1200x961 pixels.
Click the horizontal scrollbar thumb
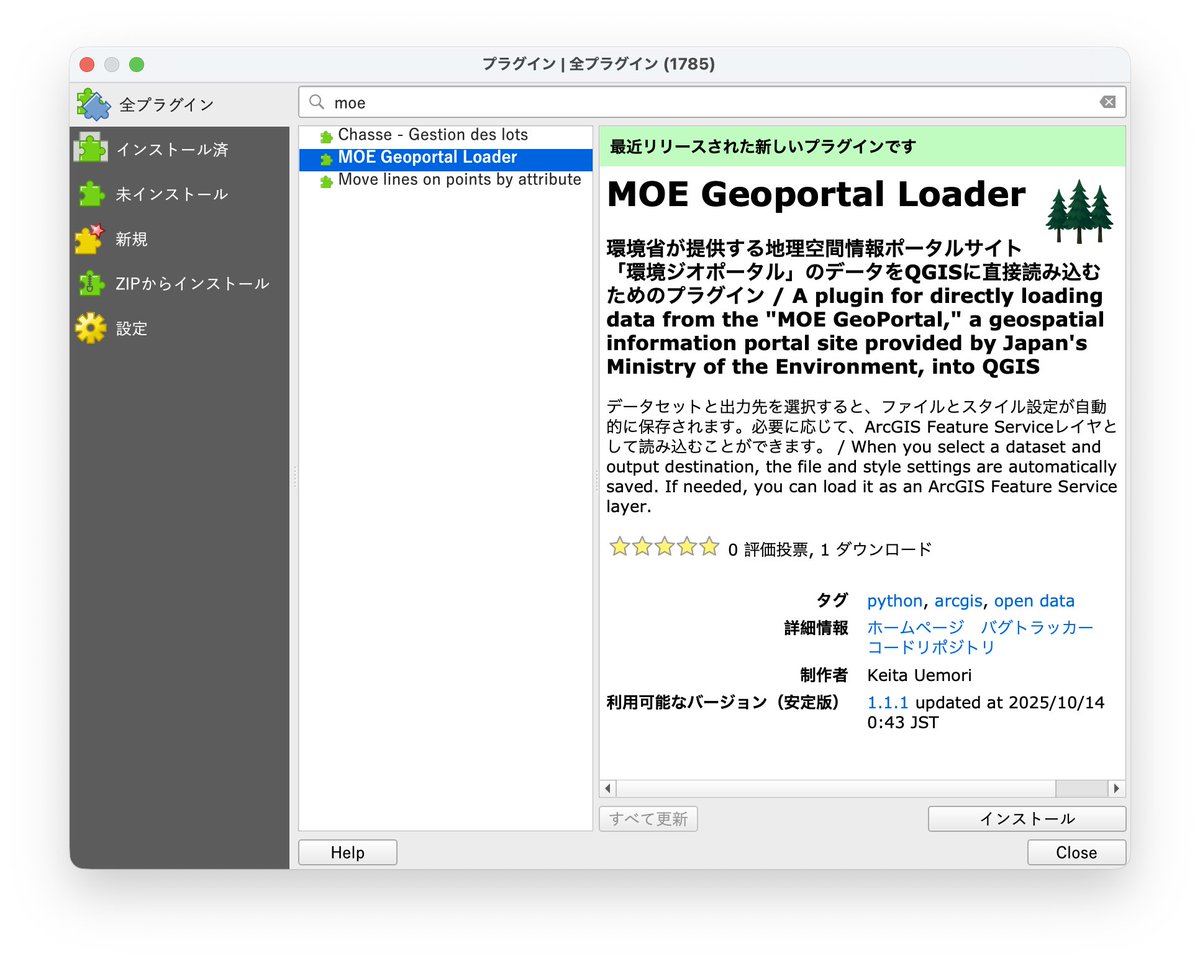pos(1081,789)
